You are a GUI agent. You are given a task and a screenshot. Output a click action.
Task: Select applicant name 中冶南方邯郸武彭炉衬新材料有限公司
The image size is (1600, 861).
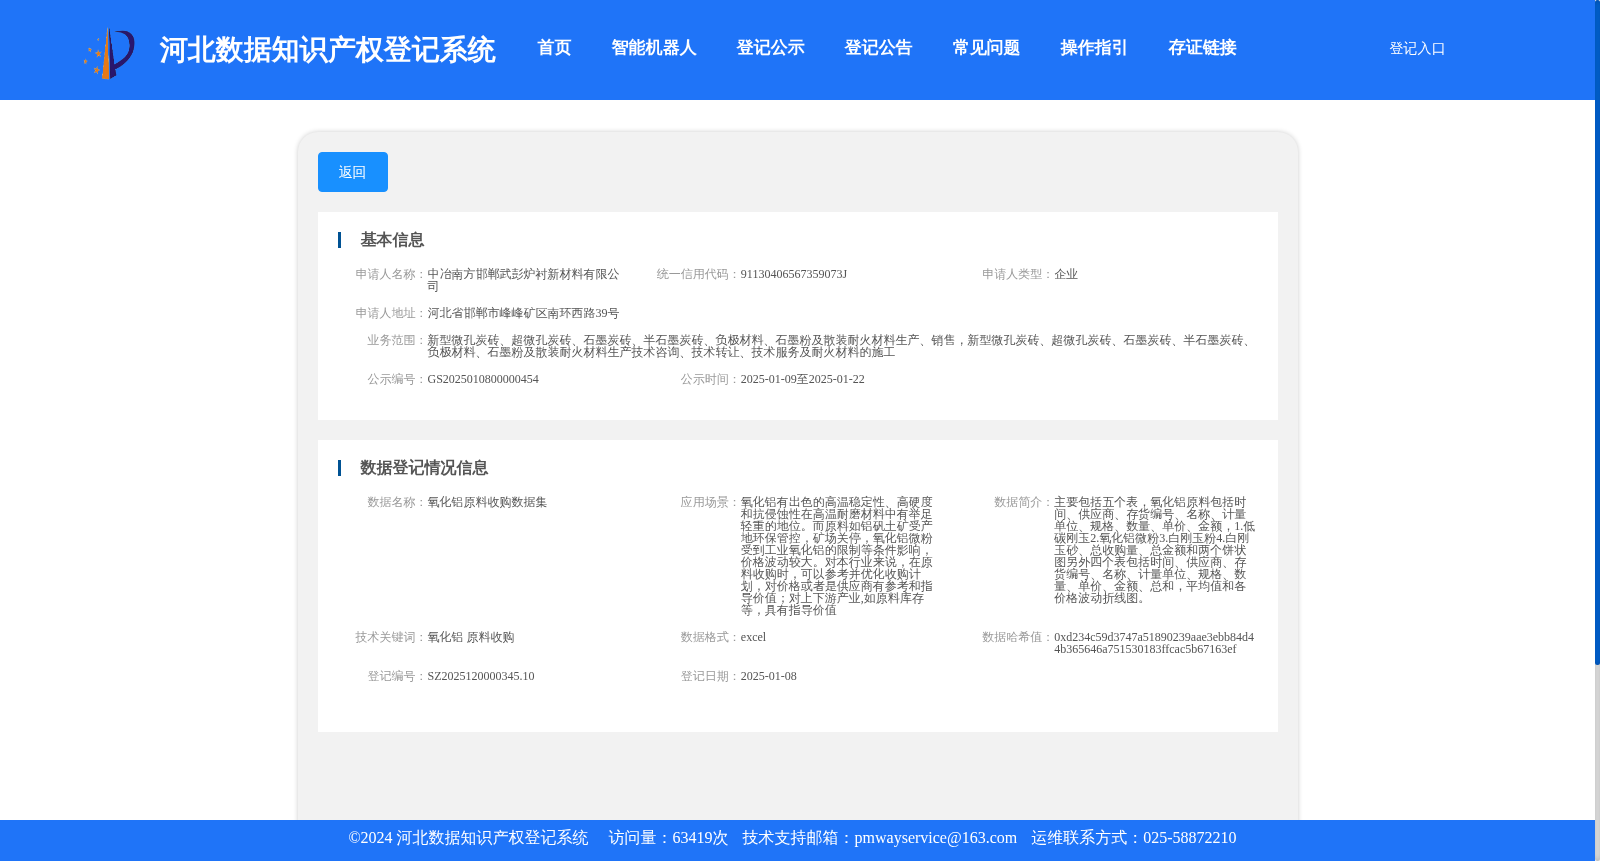point(523,280)
